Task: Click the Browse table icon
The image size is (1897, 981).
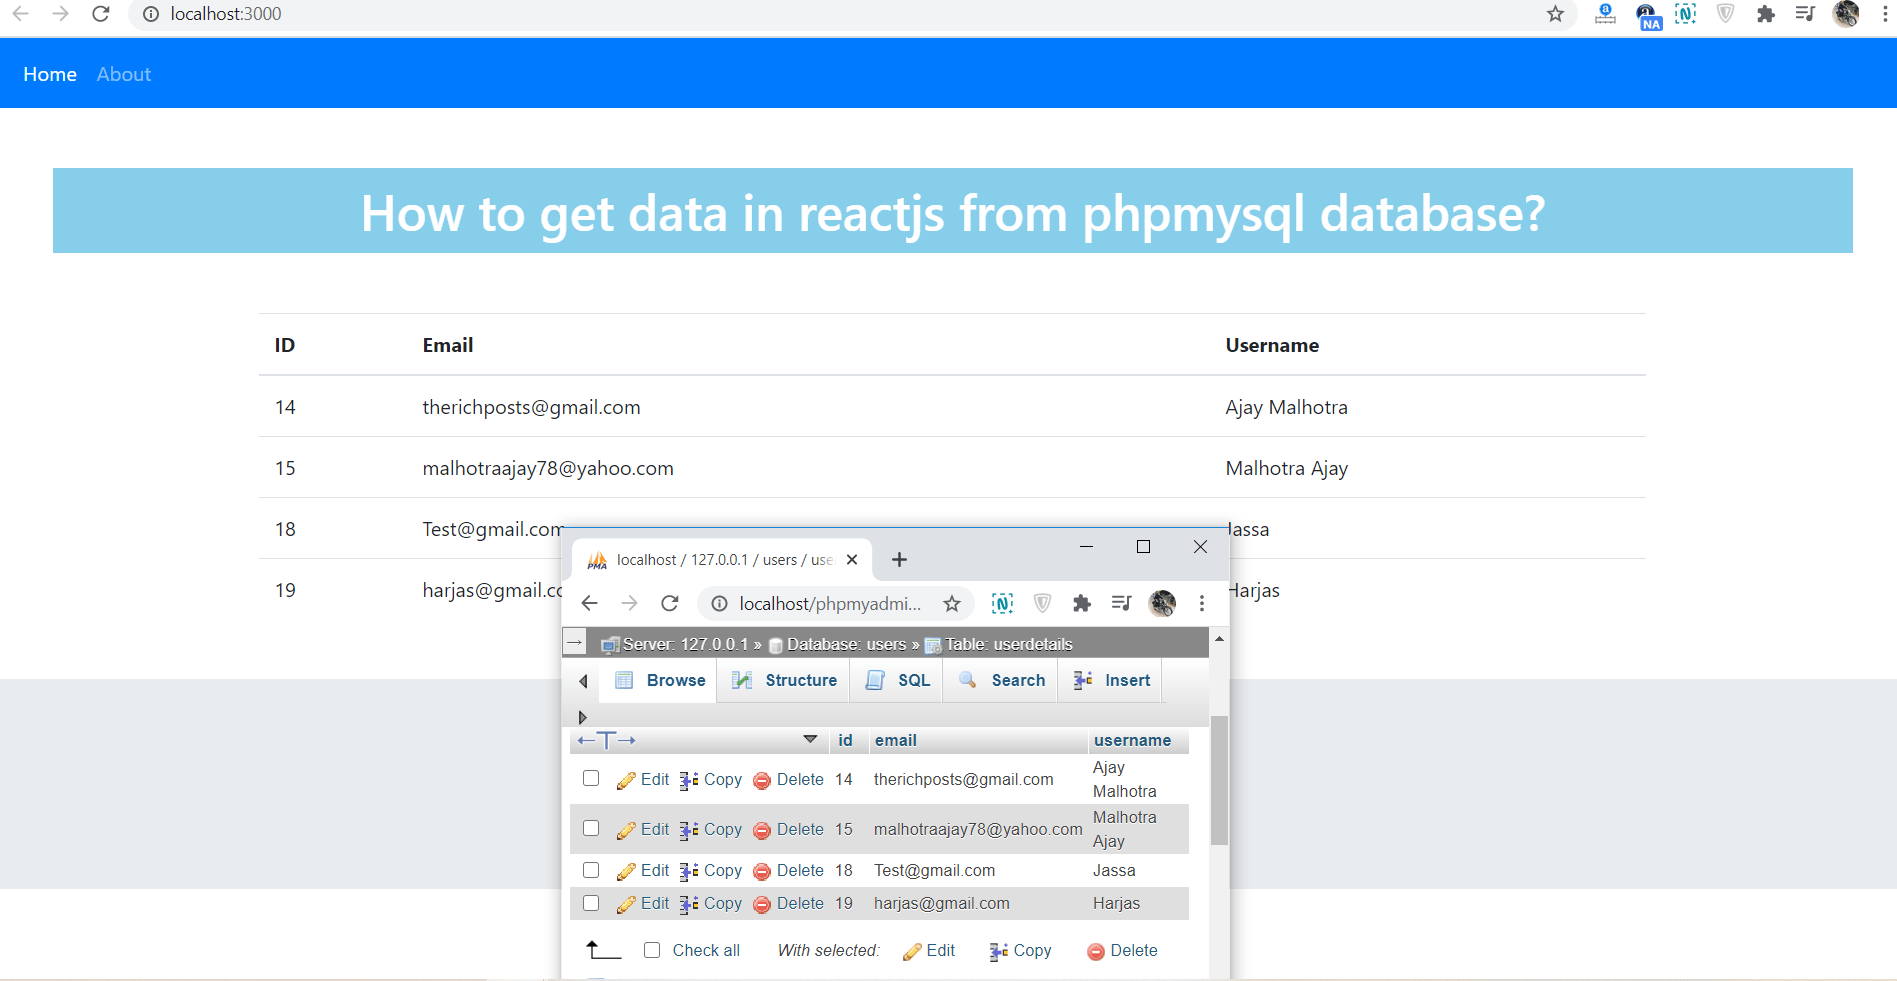Action: tap(625, 680)
